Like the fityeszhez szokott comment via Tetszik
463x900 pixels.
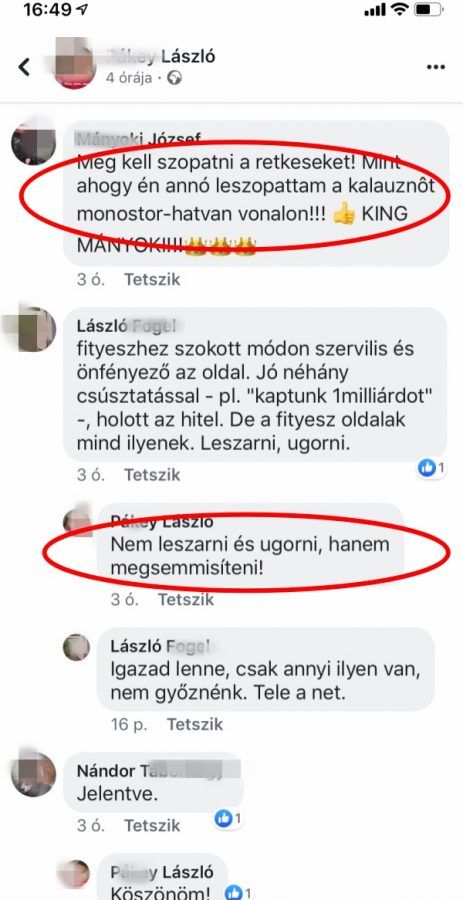point(152,475)
